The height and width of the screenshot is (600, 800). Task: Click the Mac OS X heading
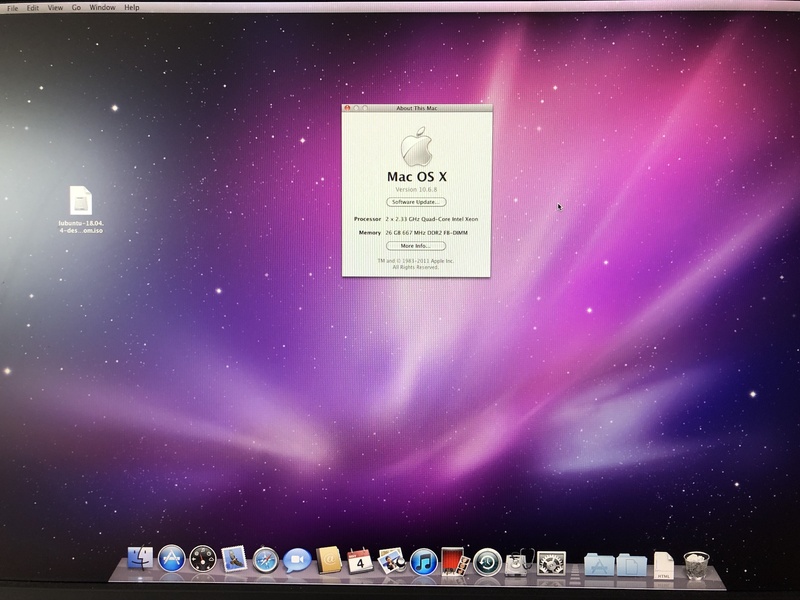[x=417, y=177]
